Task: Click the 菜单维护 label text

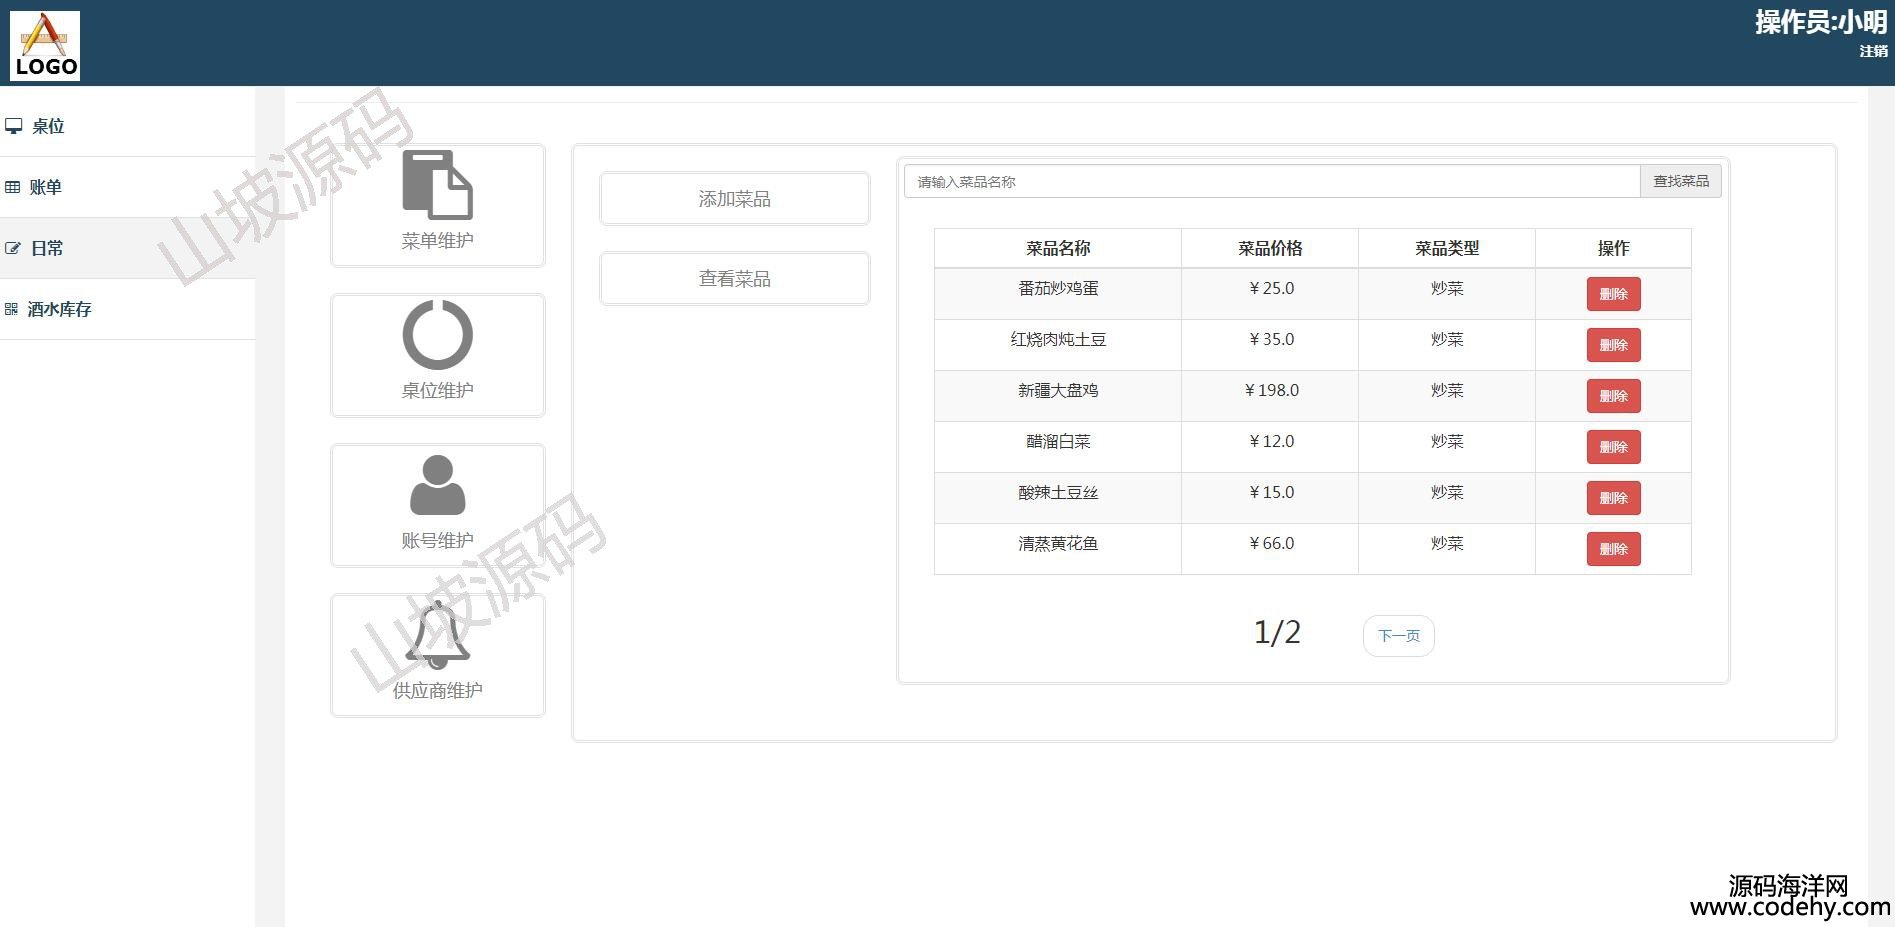Action: pyautogui.click(x=437, y=241)
